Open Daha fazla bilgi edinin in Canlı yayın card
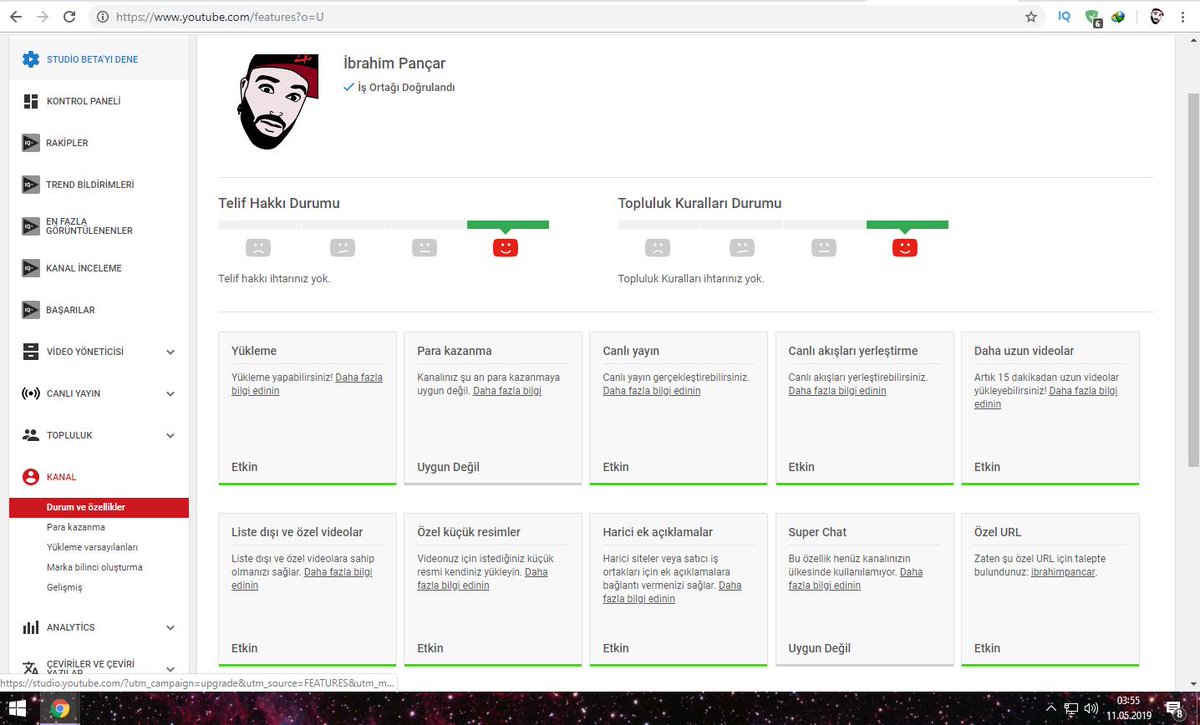The image size is (1200, 725). click(x=651, y=391)
